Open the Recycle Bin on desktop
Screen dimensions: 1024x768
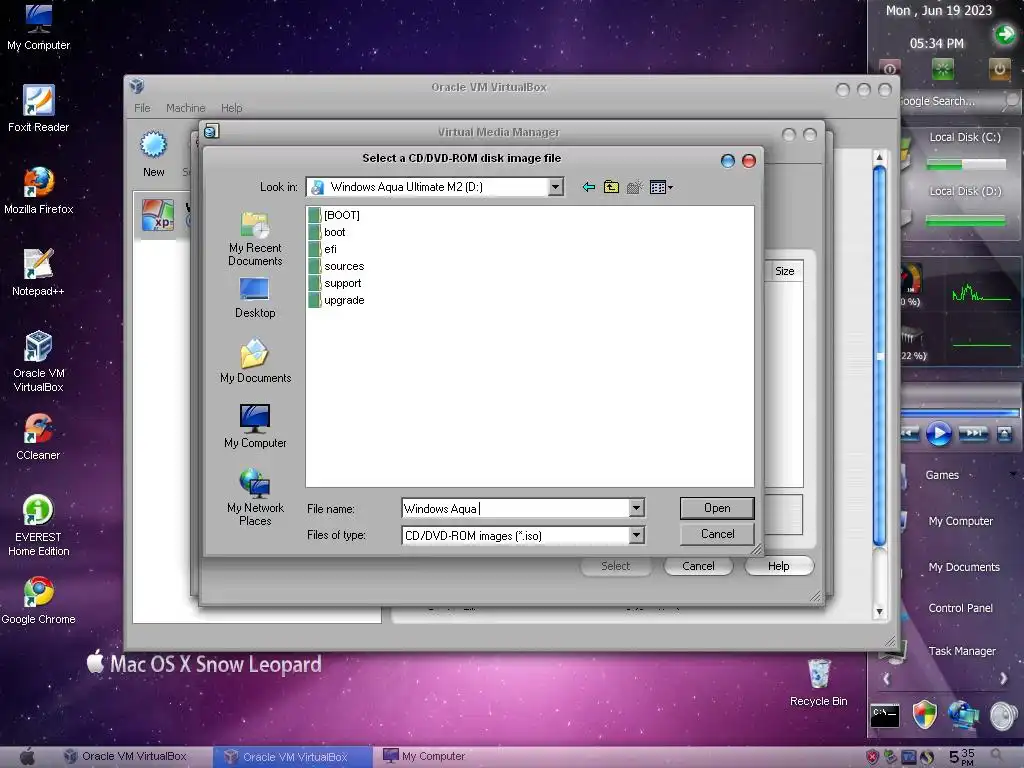(818, 683)
